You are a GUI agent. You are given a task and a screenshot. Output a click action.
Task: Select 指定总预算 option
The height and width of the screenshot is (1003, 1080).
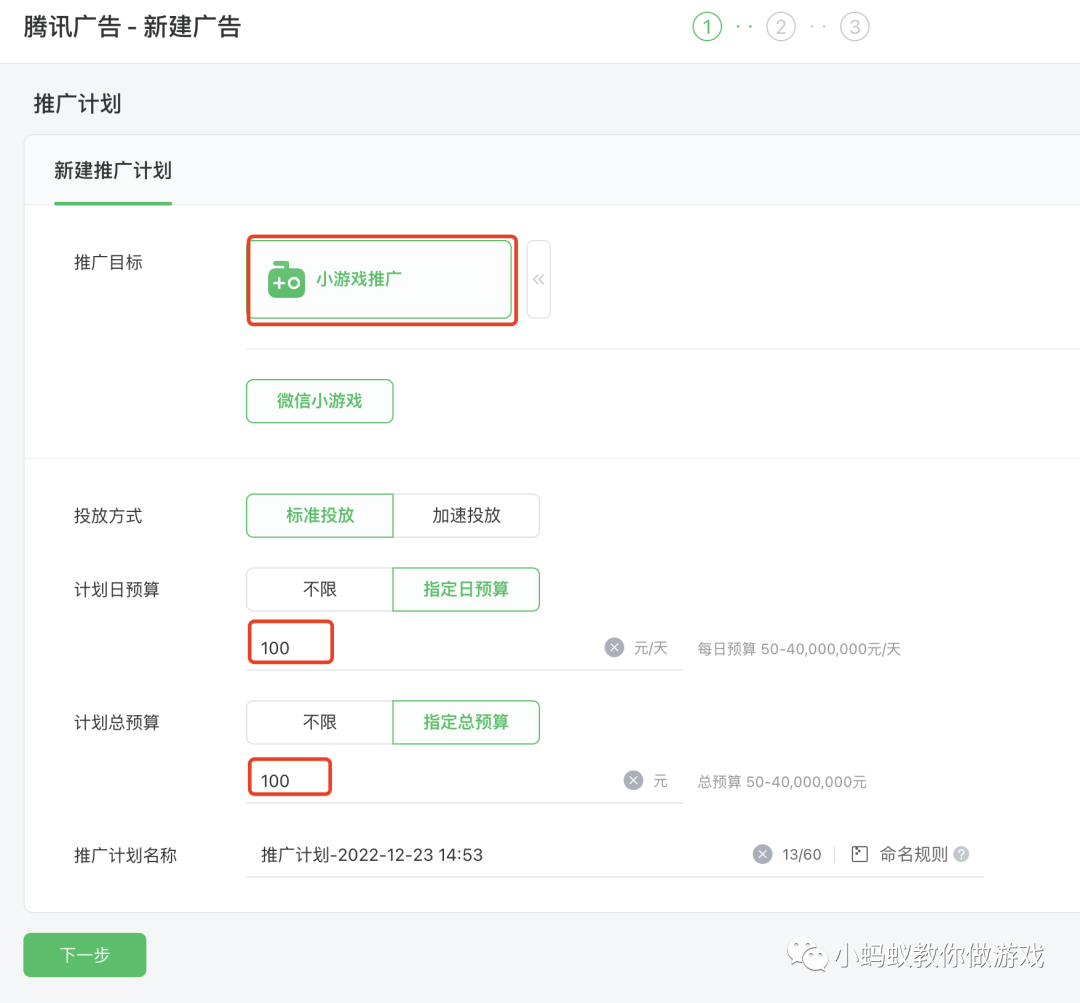coord(466,722)
